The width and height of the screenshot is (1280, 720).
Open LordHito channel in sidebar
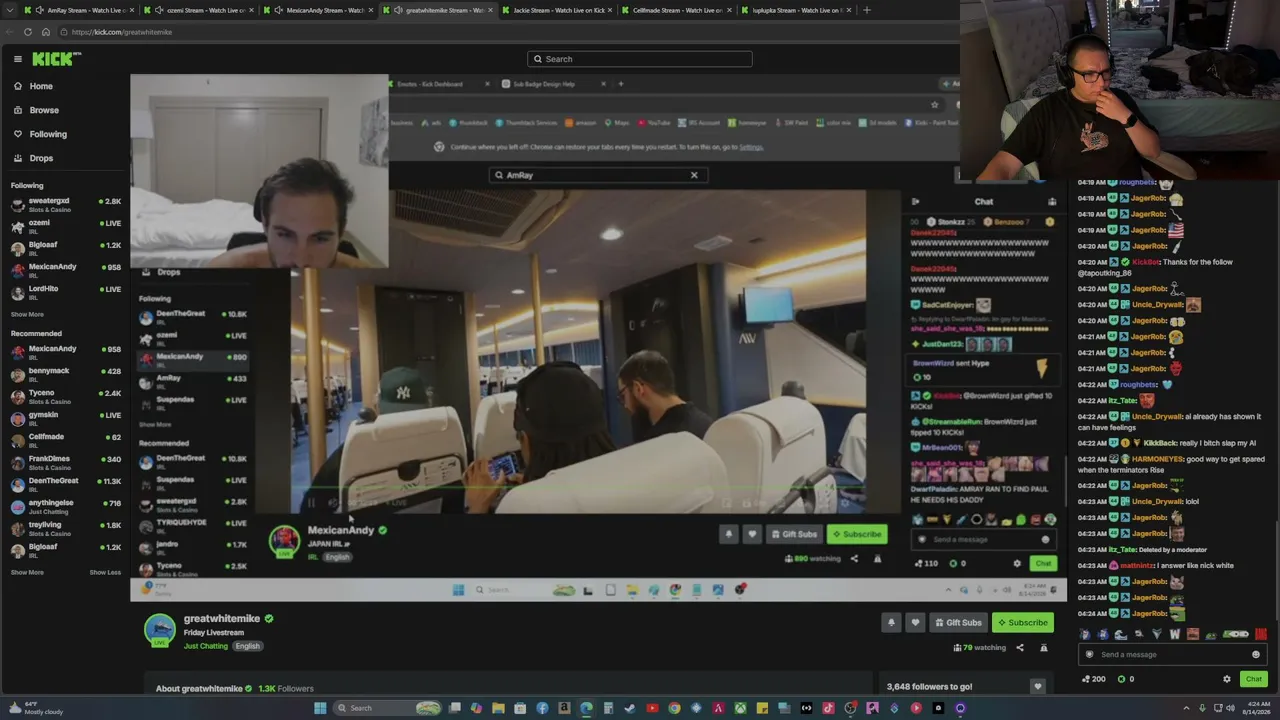click(x=65, y=292)
